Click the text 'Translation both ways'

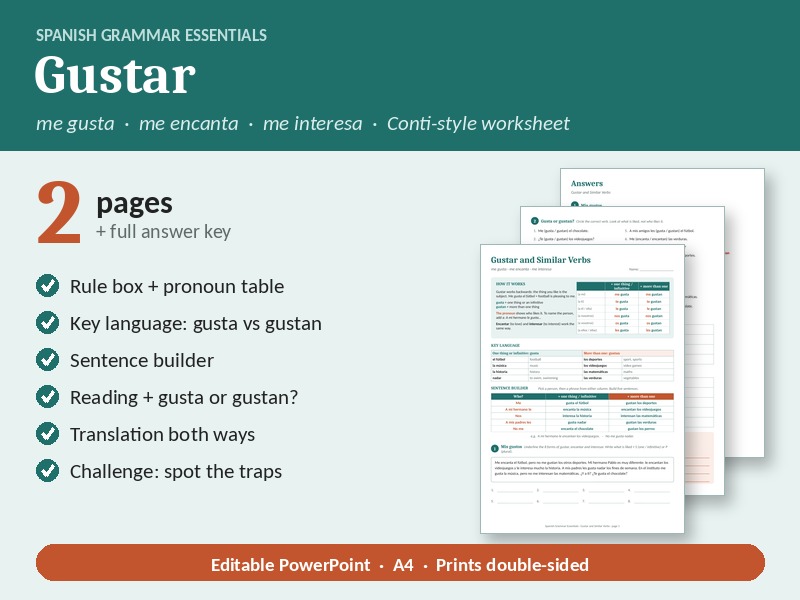pyautogui.click(x=162, y=434)
